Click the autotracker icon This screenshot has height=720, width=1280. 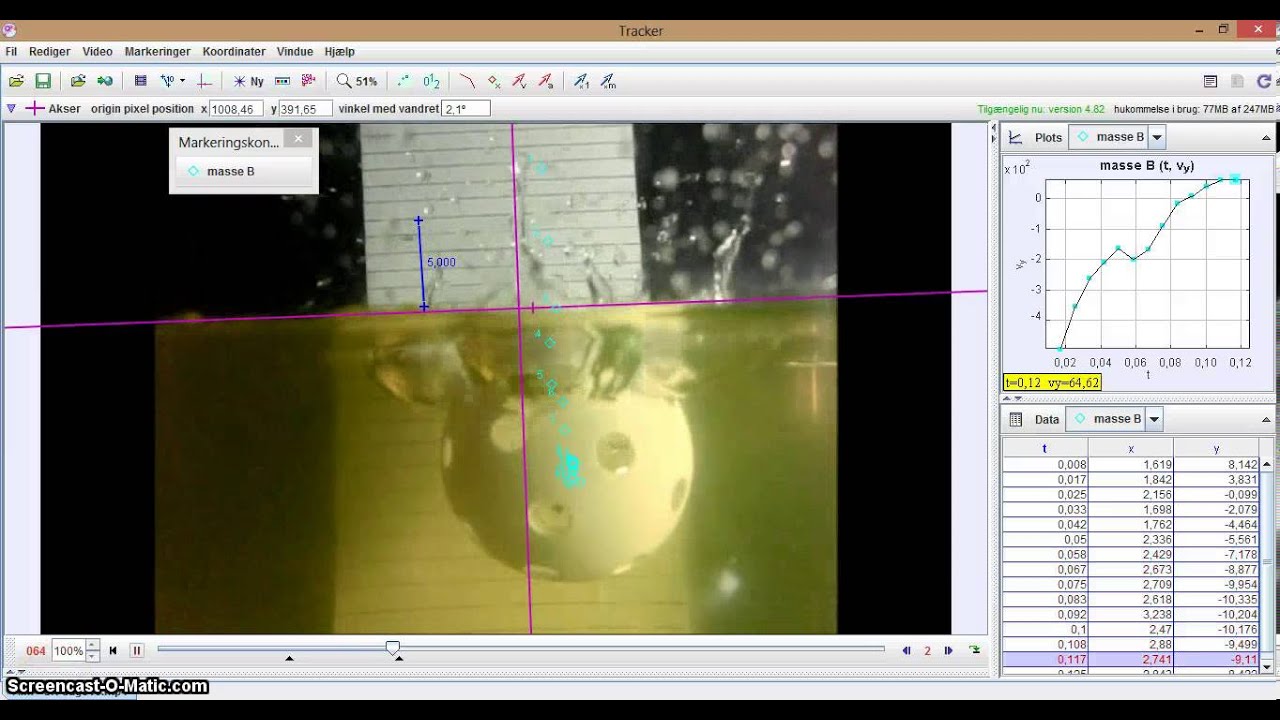click(308, 81)
